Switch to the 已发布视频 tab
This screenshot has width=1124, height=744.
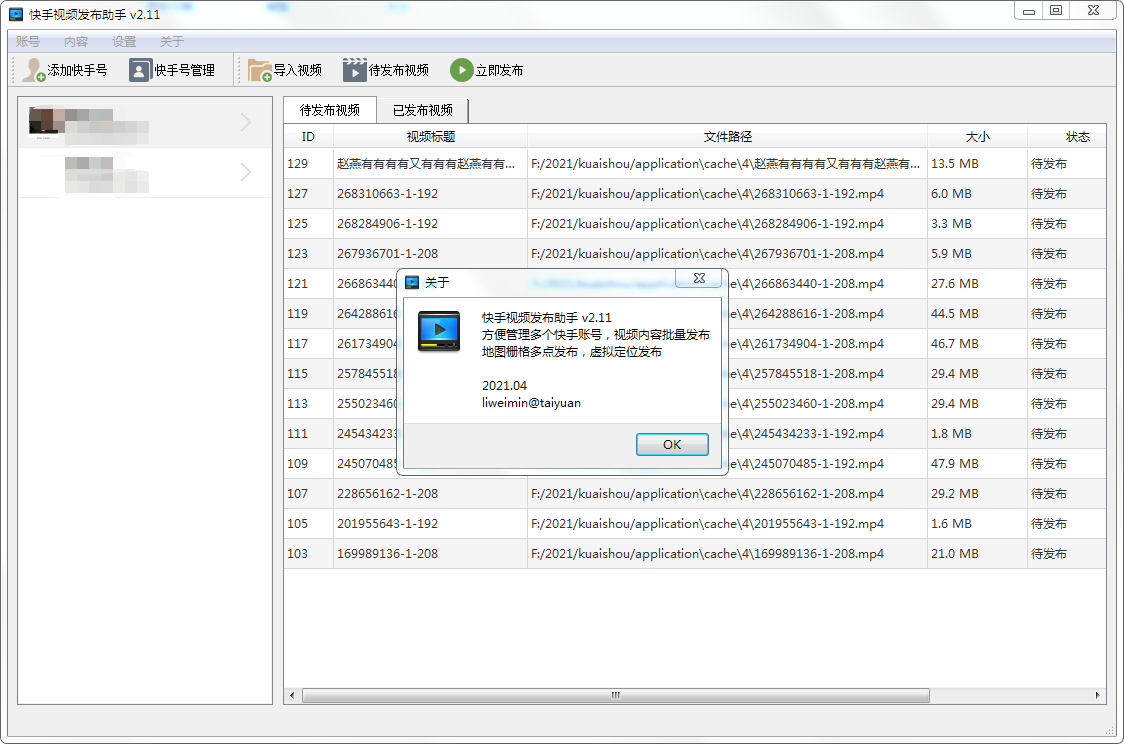[x=423, y=110]
